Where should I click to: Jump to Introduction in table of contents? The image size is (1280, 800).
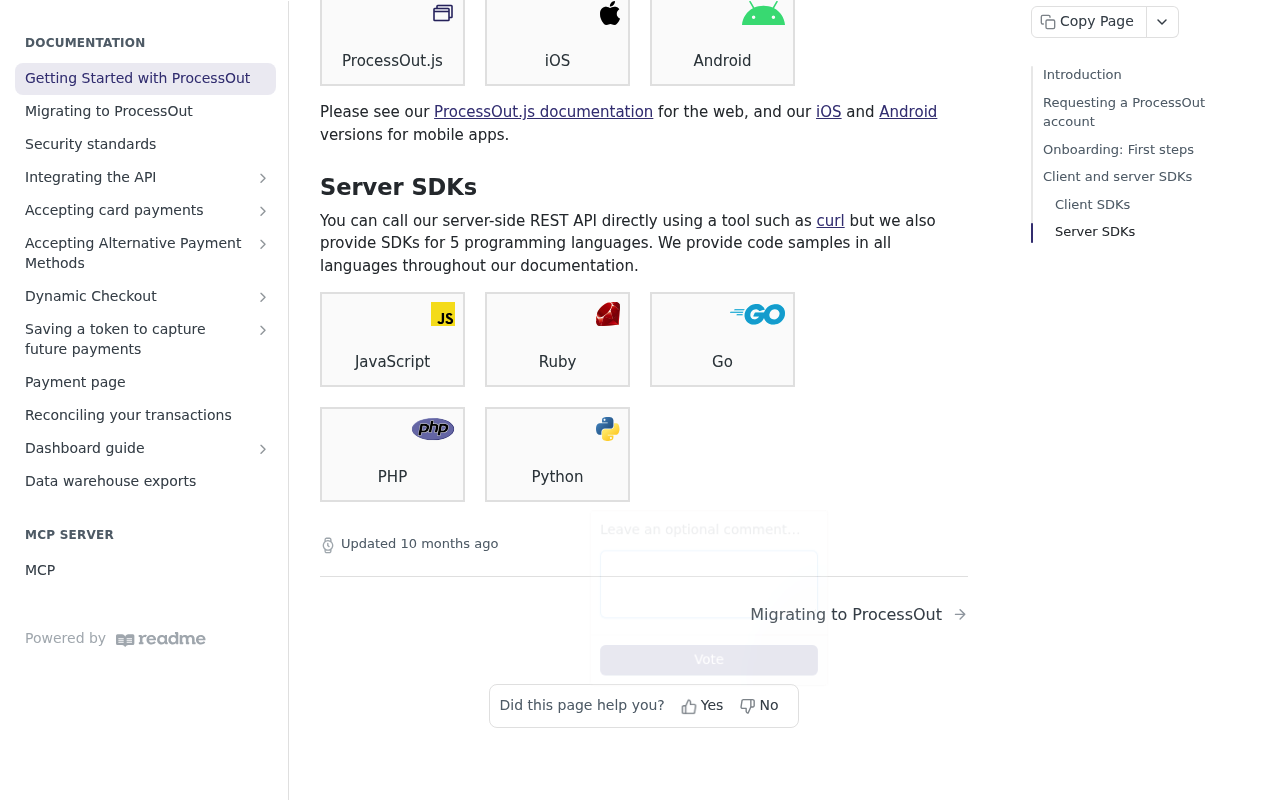[x=1082, y=75]
